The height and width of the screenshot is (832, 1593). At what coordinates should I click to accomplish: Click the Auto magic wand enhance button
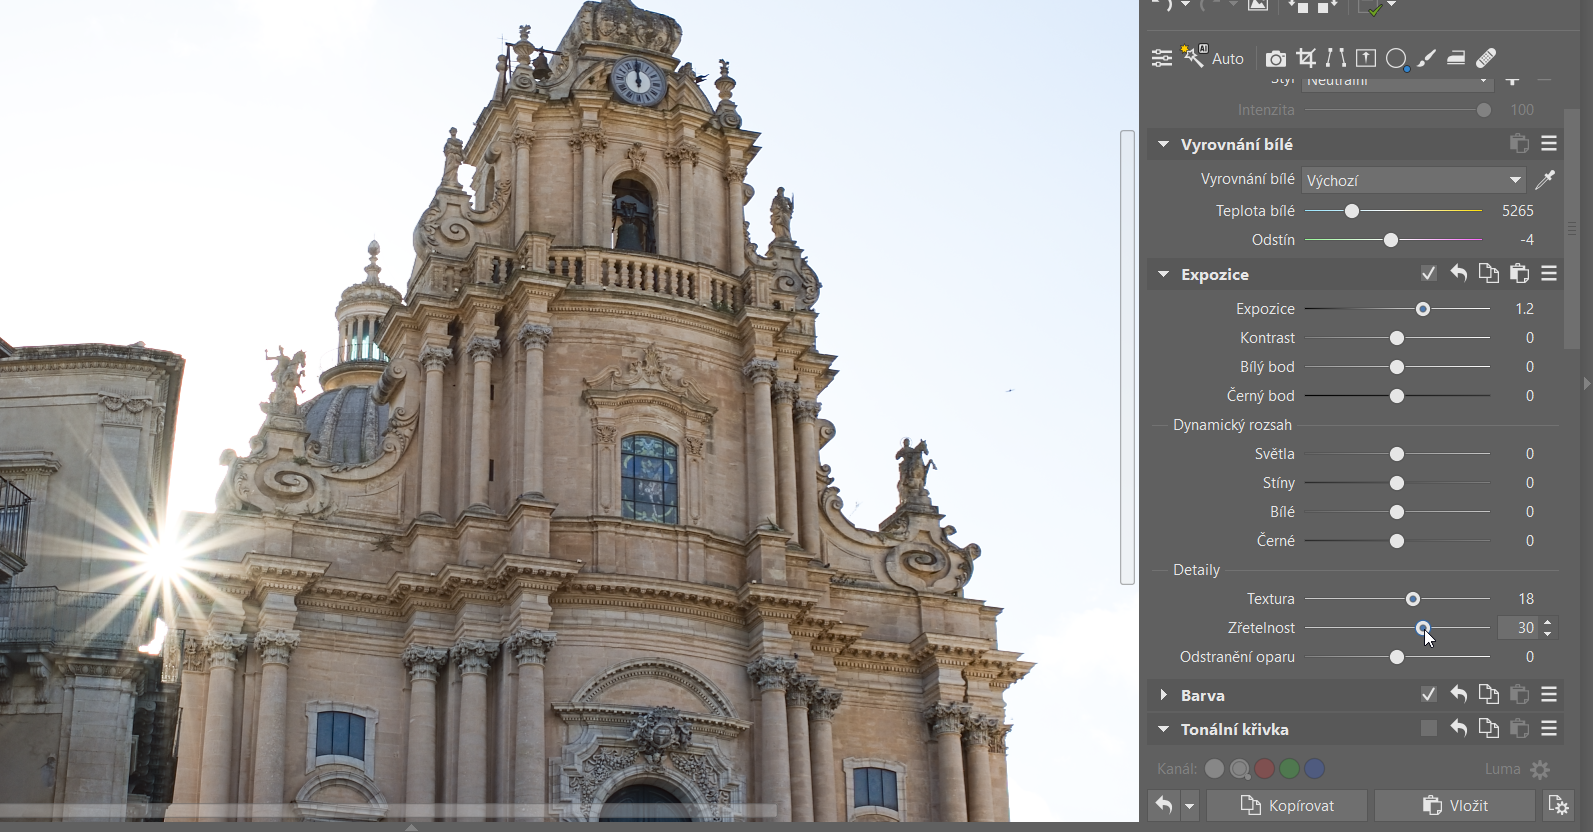(1212, 58)
